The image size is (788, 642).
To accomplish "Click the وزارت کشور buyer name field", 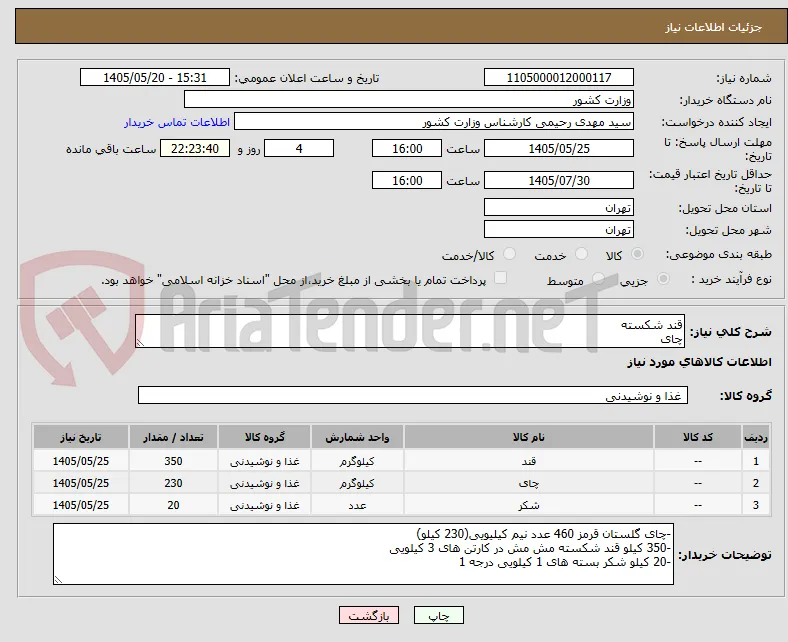I will (x=409, y=100).
